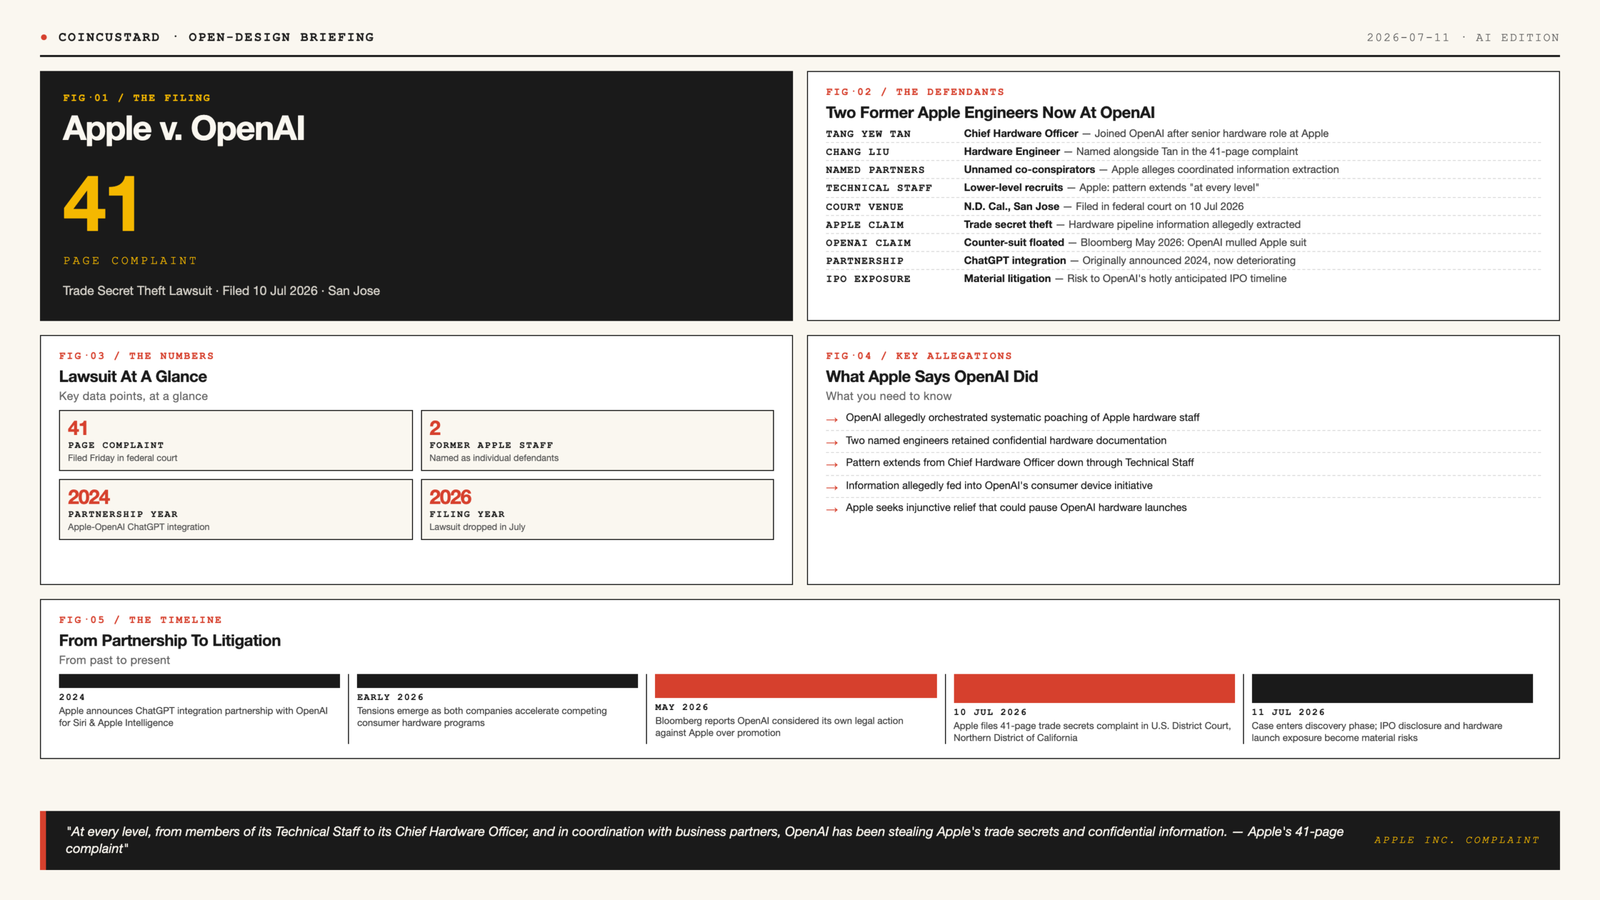Viewport: 1600px width, 900px height.
Task: Select the NAMED PARTNERS row
Action: pos(1183,169)
